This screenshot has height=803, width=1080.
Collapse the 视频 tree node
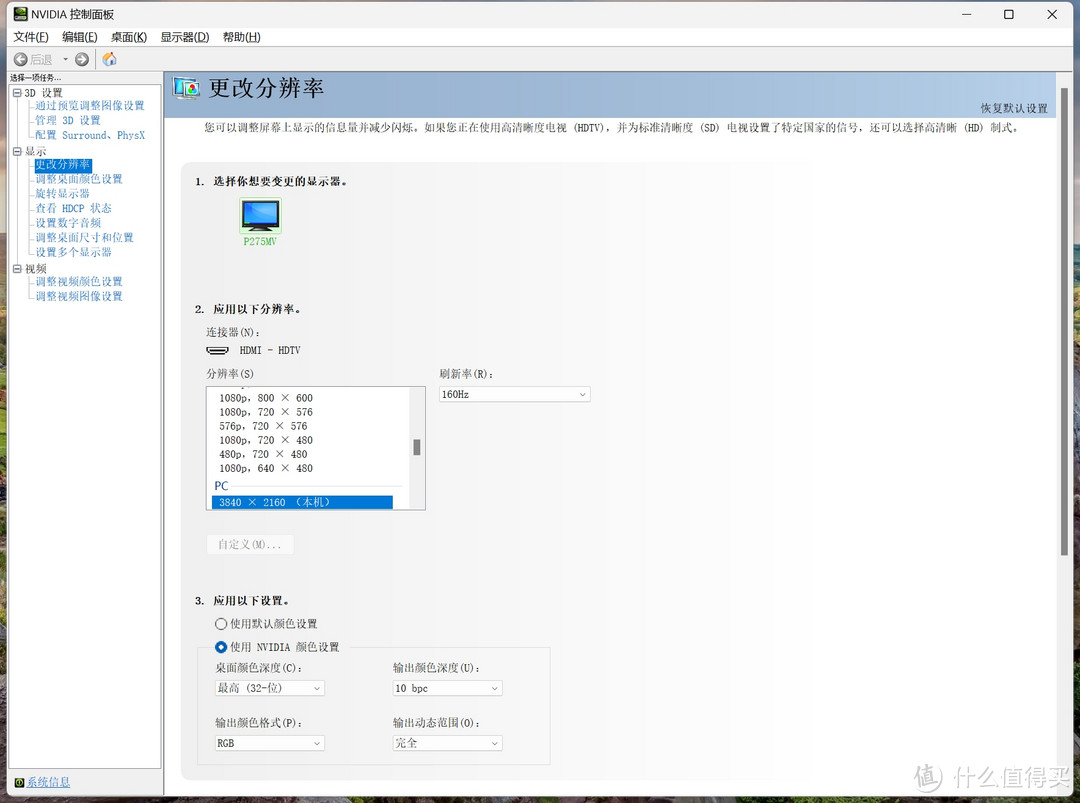(17, 269)
